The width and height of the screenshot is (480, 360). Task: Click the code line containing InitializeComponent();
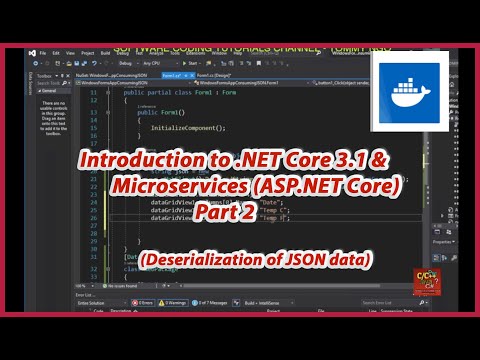click(188, 128)
